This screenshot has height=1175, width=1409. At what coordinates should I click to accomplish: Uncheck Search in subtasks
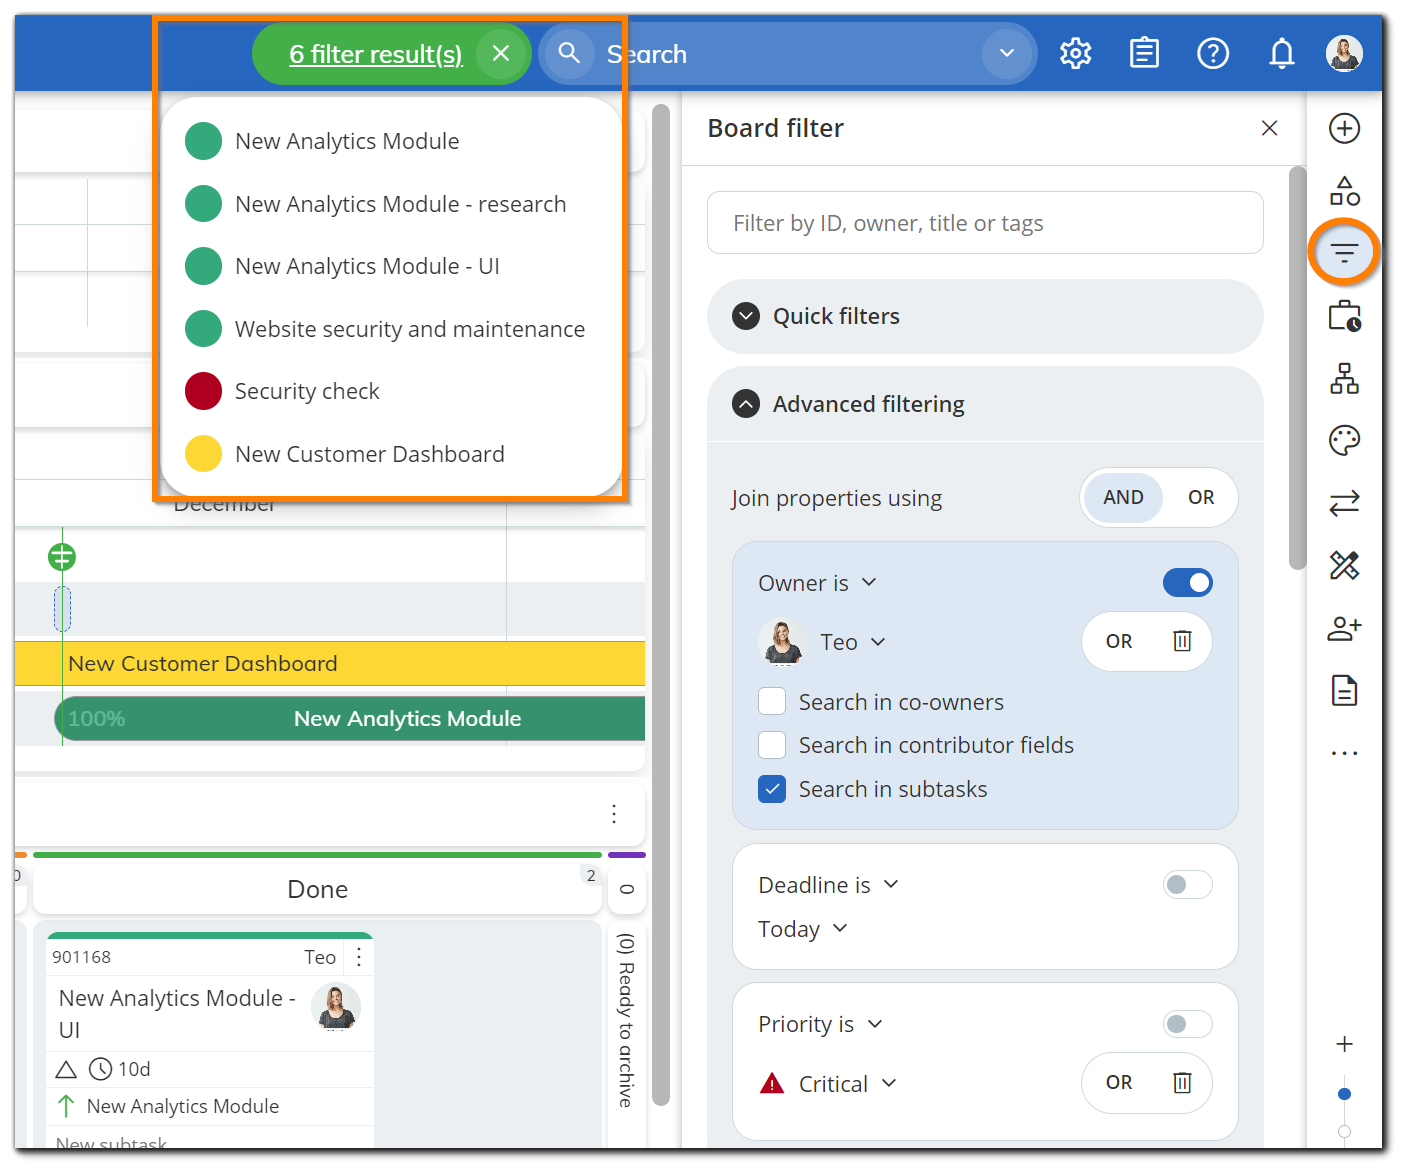(x=772, y=789)
